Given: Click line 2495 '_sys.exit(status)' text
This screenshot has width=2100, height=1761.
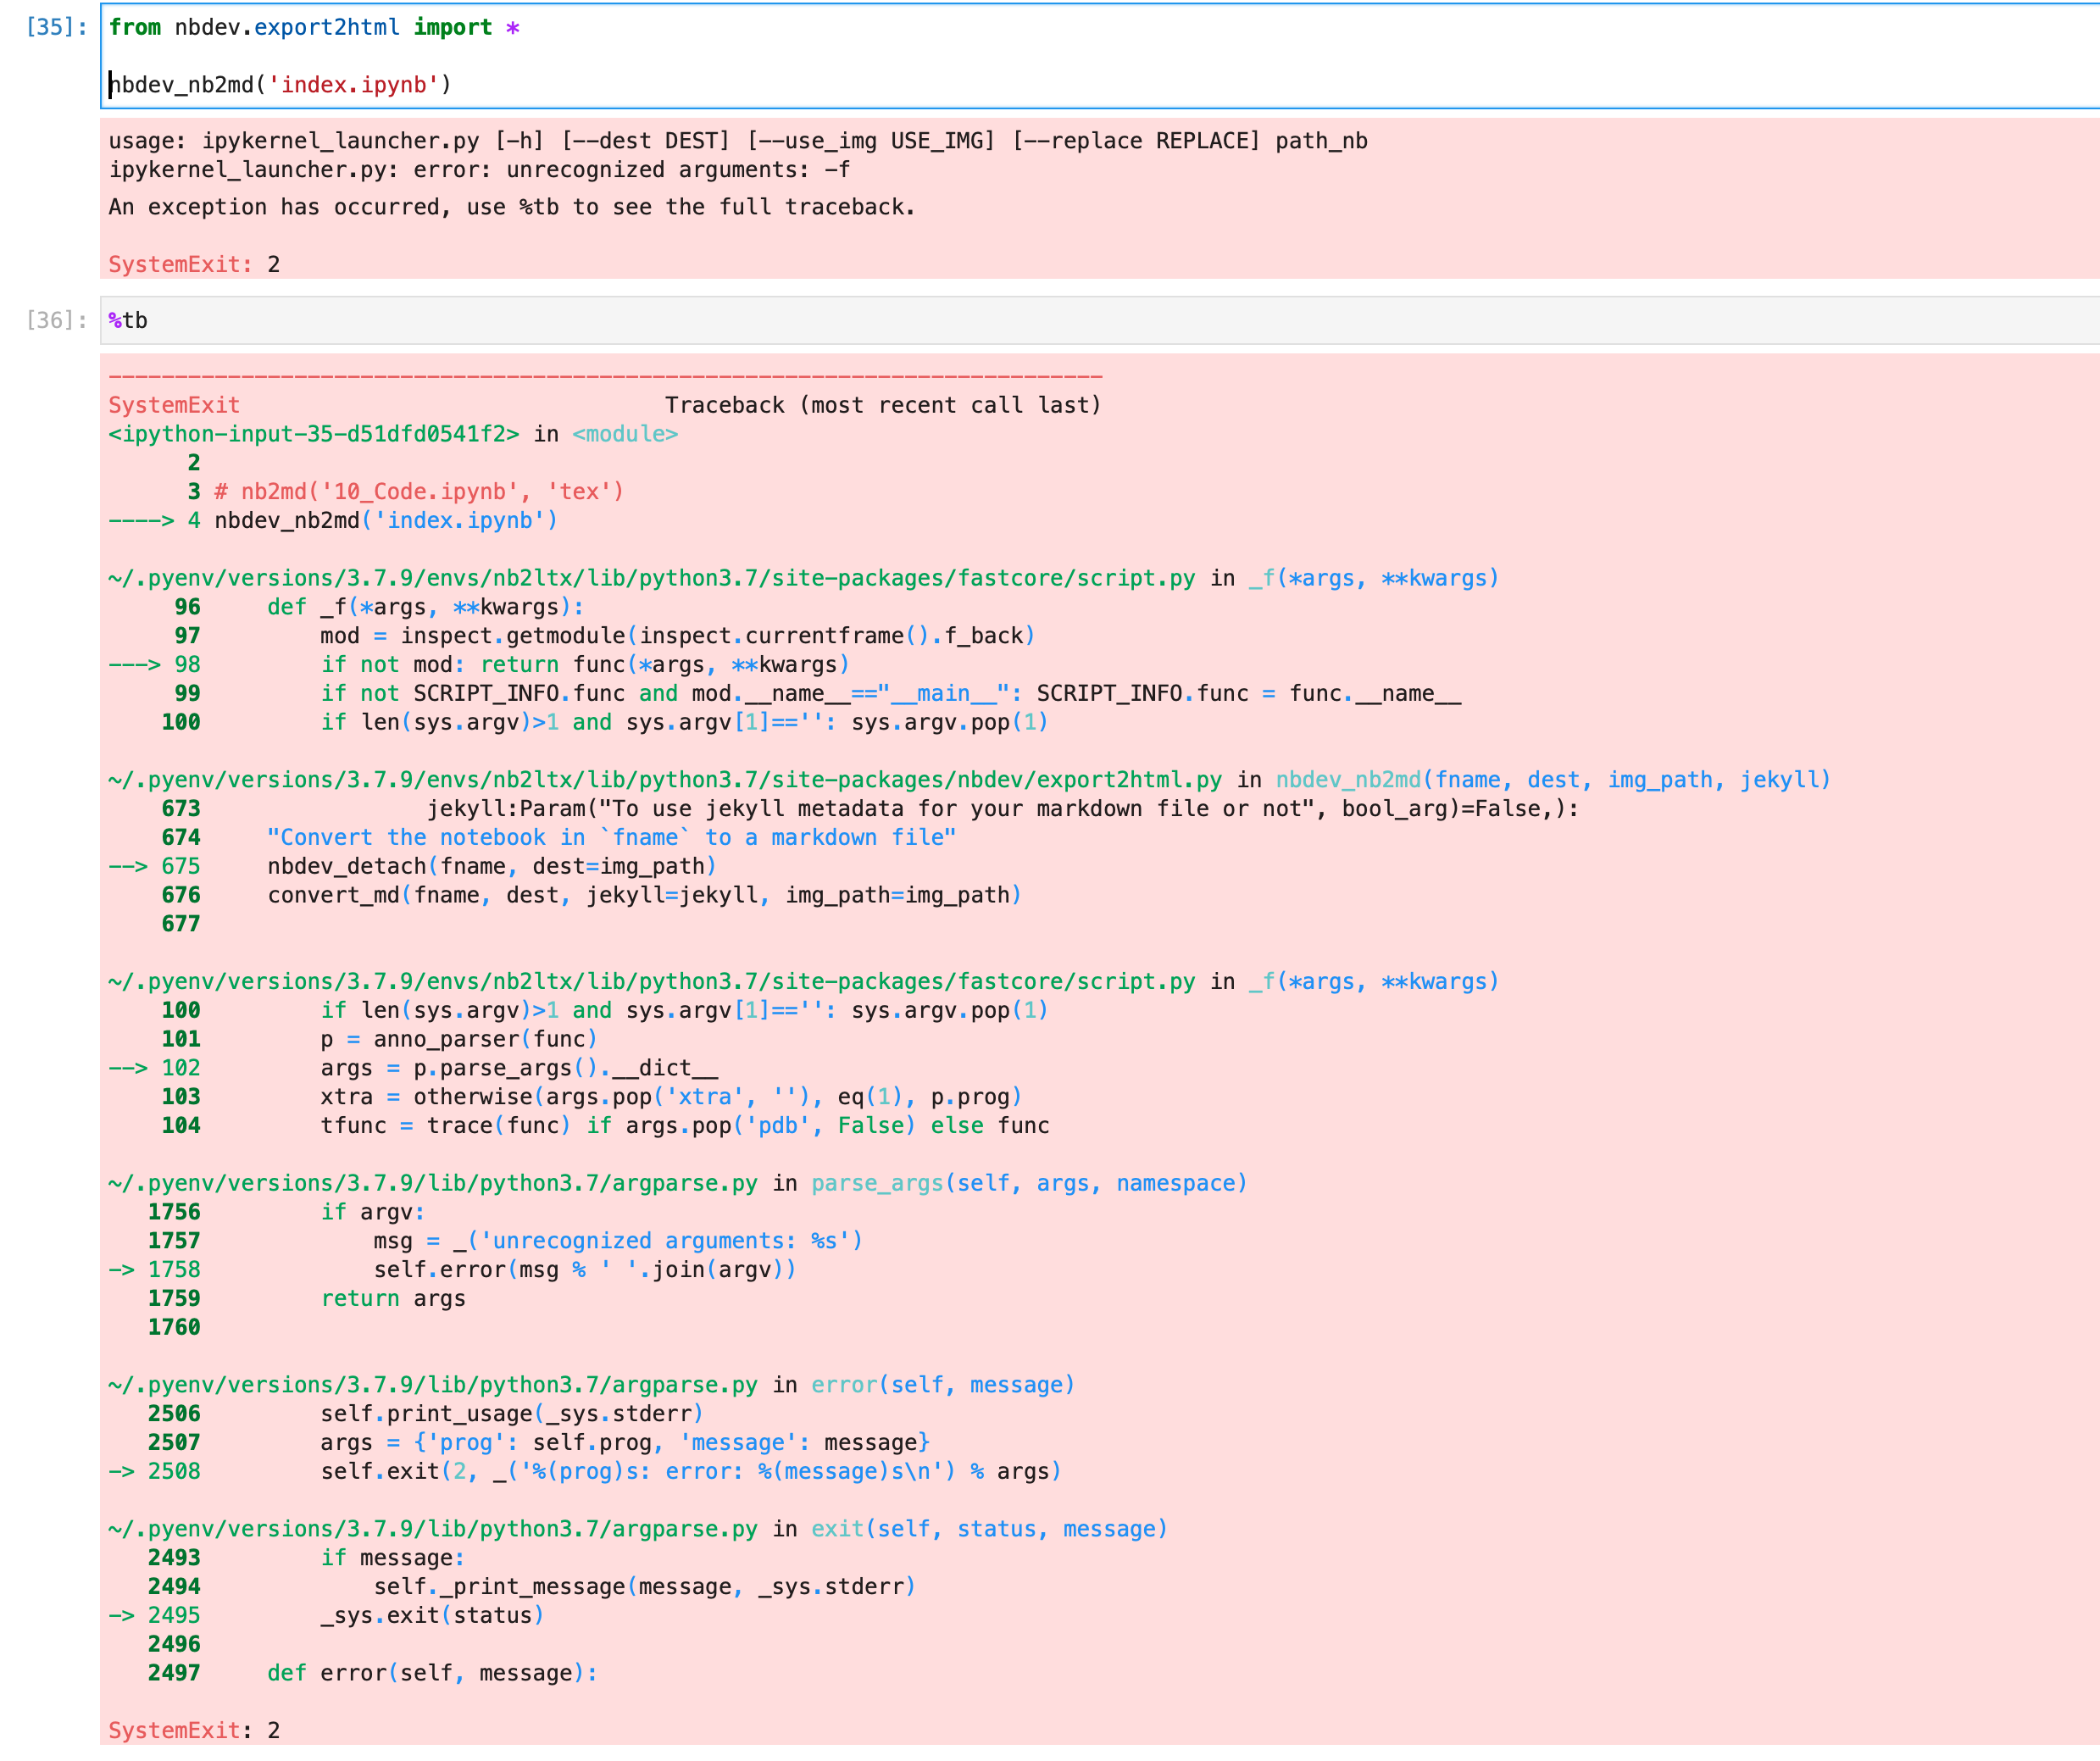Looking at the screenshot, I should point(432,1617).
